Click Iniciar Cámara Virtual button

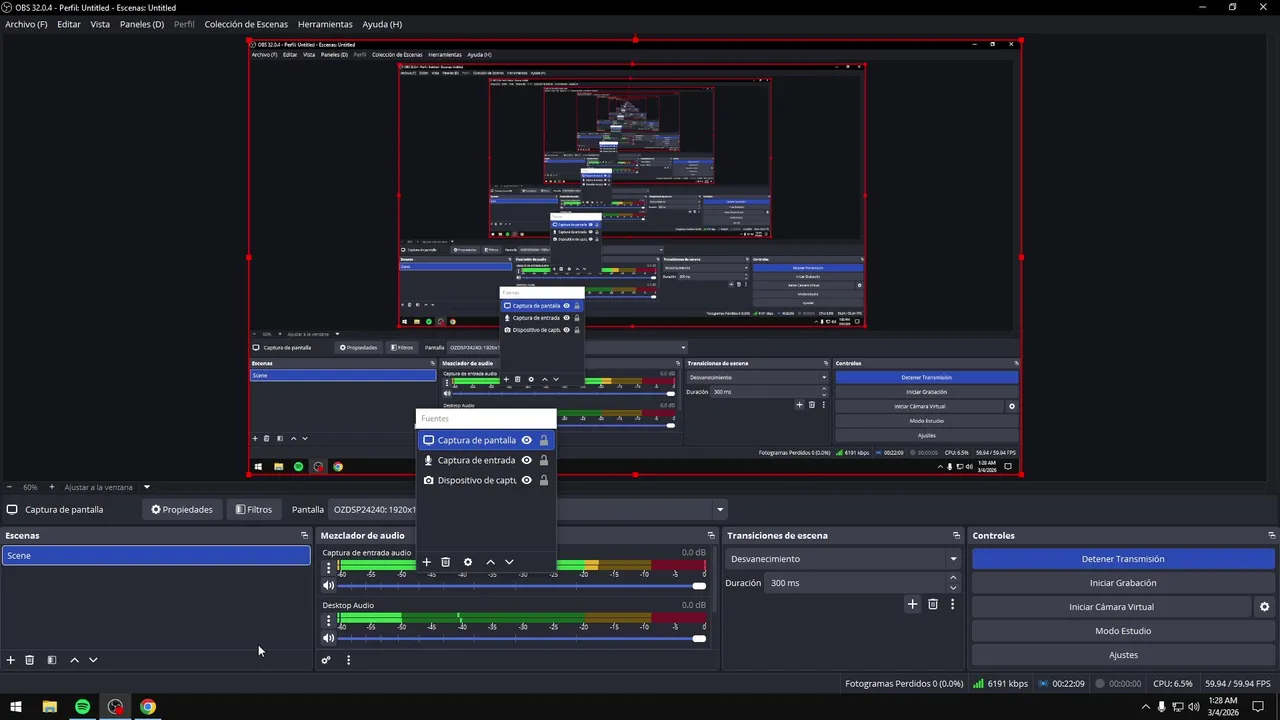[1111, 607]
